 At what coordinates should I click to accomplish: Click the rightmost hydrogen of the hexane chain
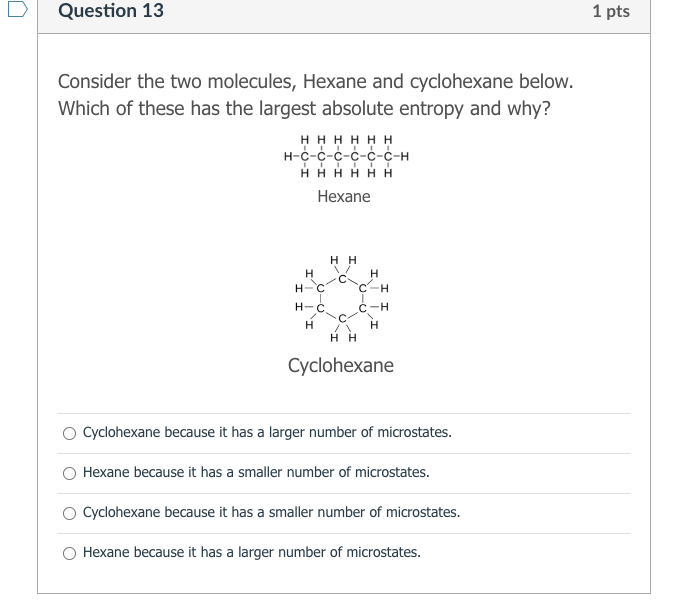405,155
